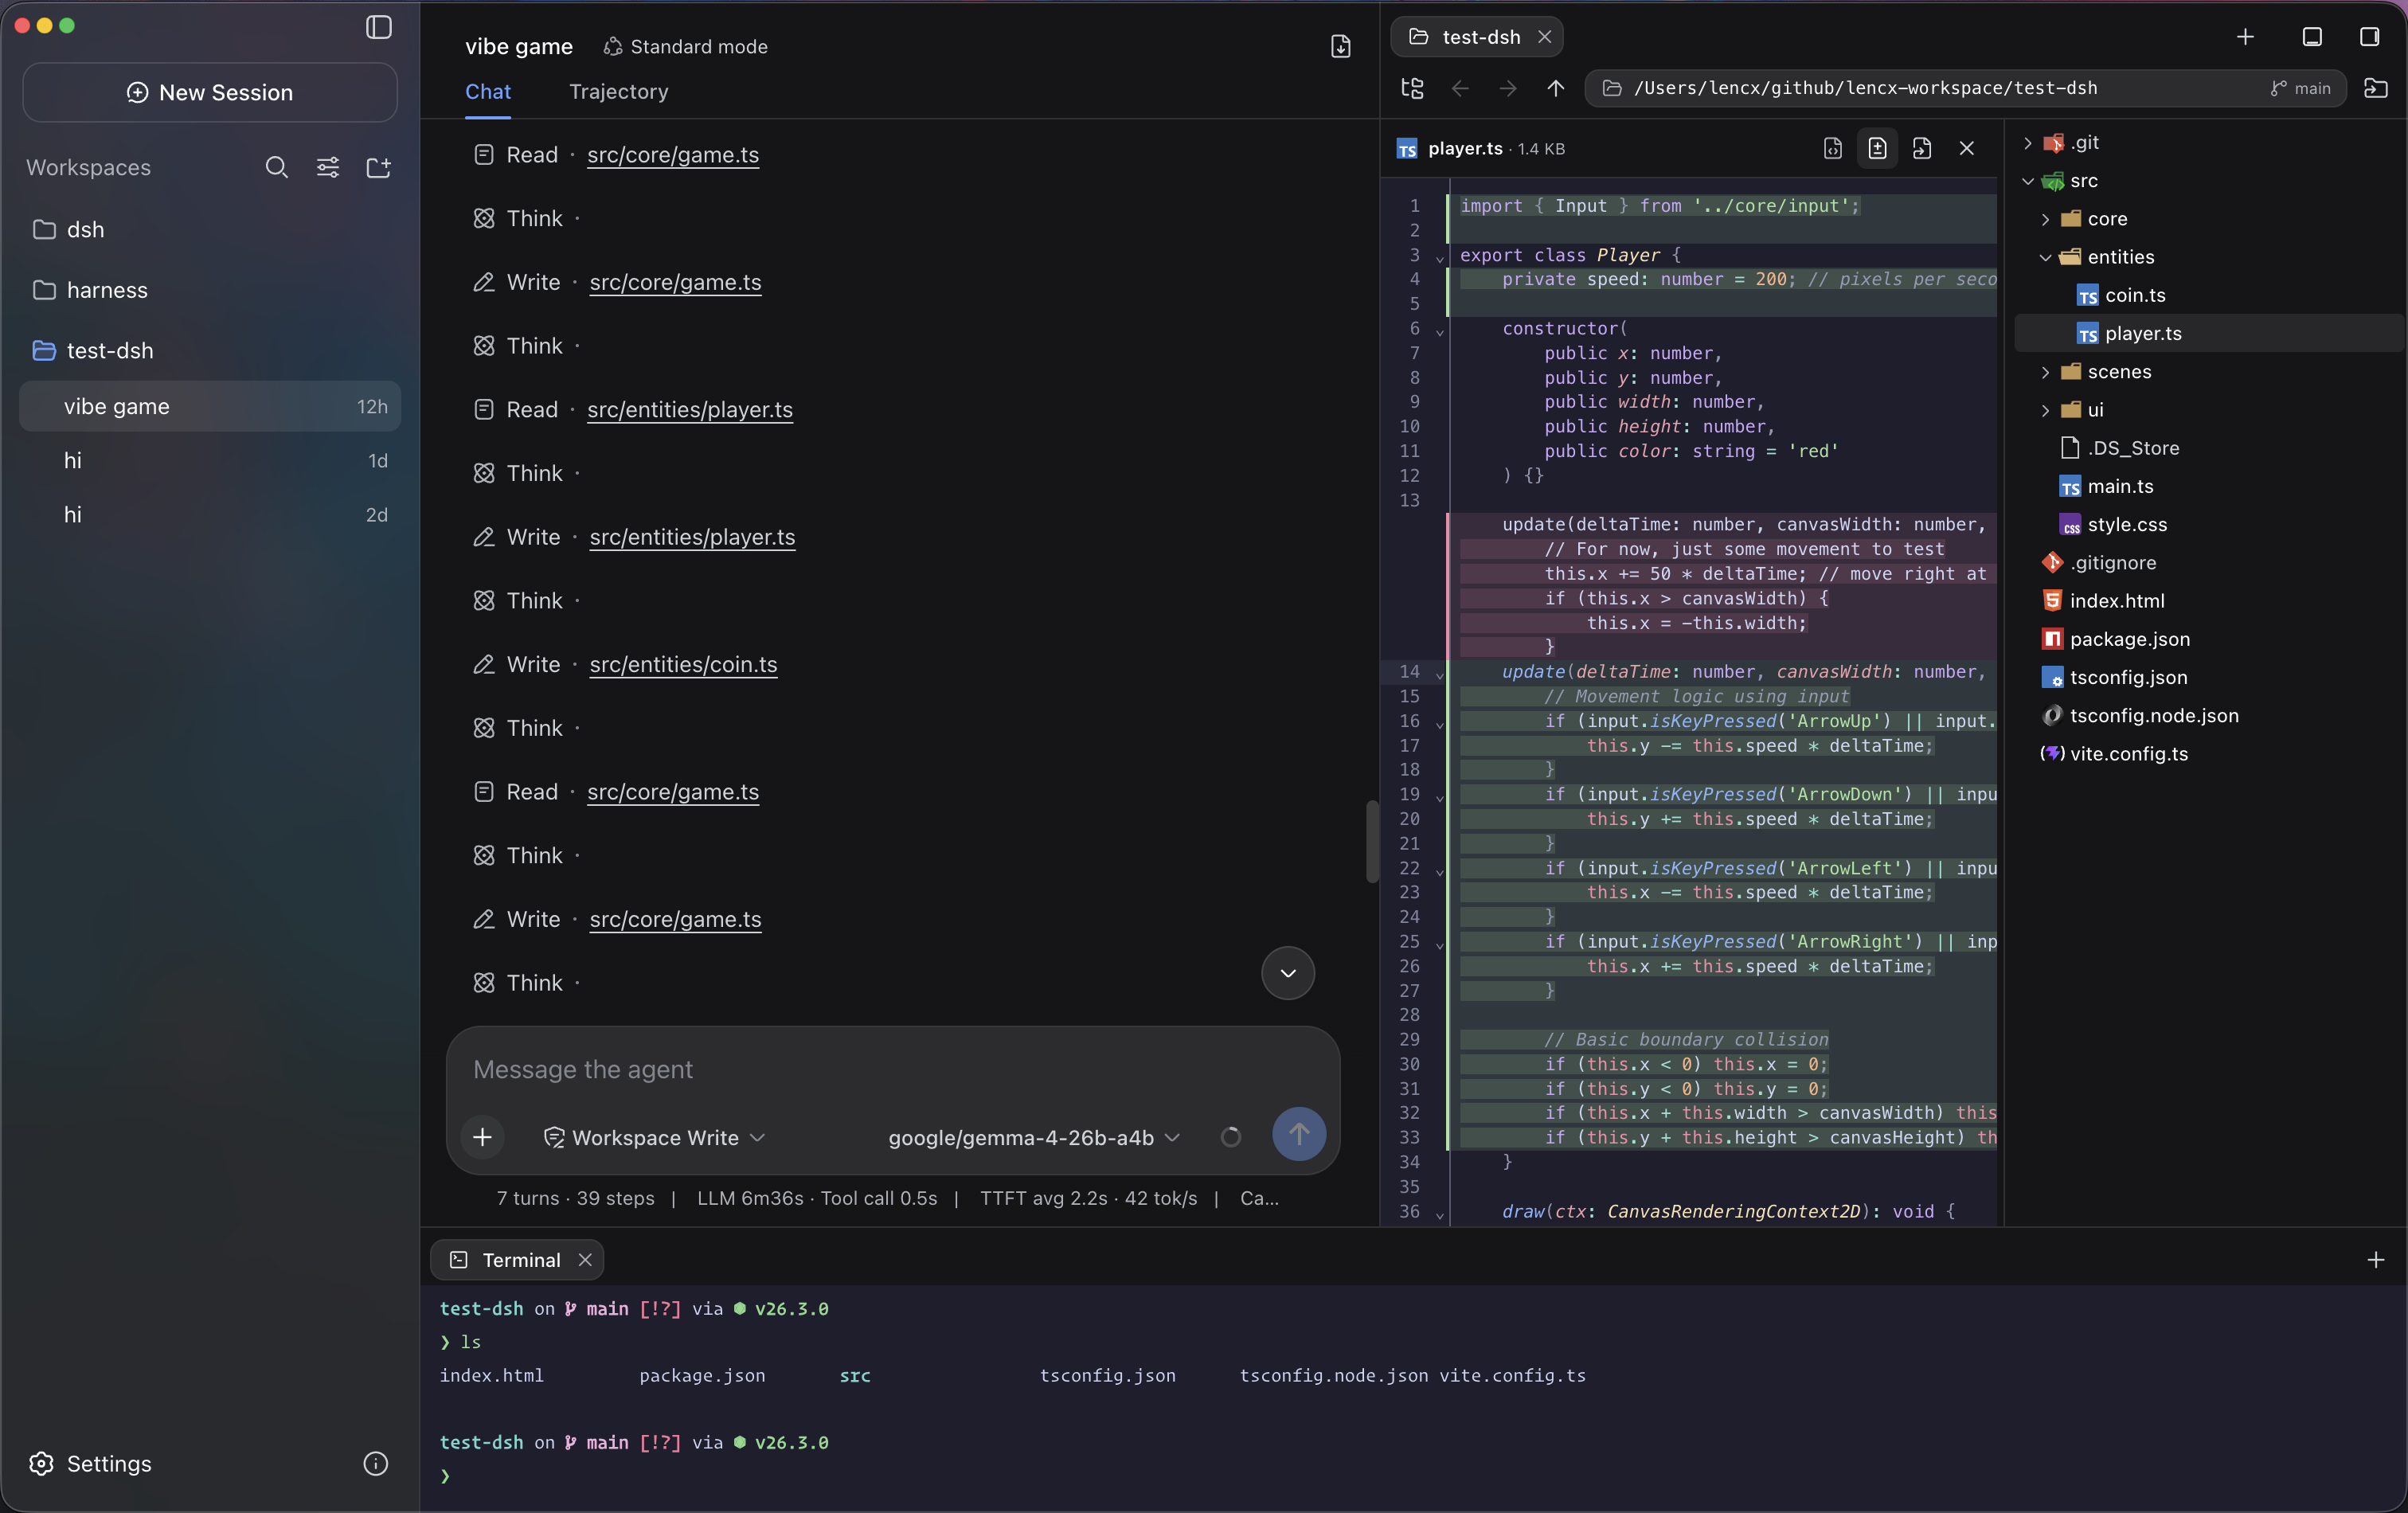2408x1513 pixels.
Task: Open the google/gemma-4-26b-a4b model dropdown
Action: (1034, 1137)
